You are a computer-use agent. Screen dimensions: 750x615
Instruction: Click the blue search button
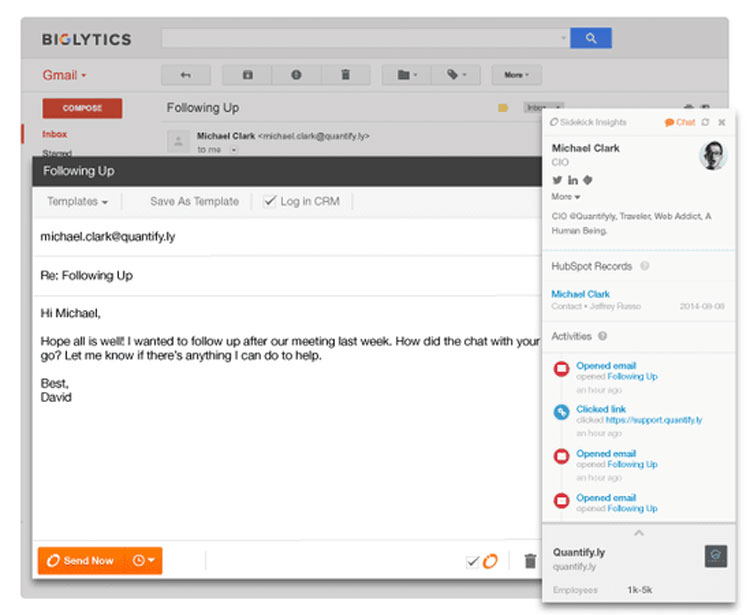[x=590, y=38]
